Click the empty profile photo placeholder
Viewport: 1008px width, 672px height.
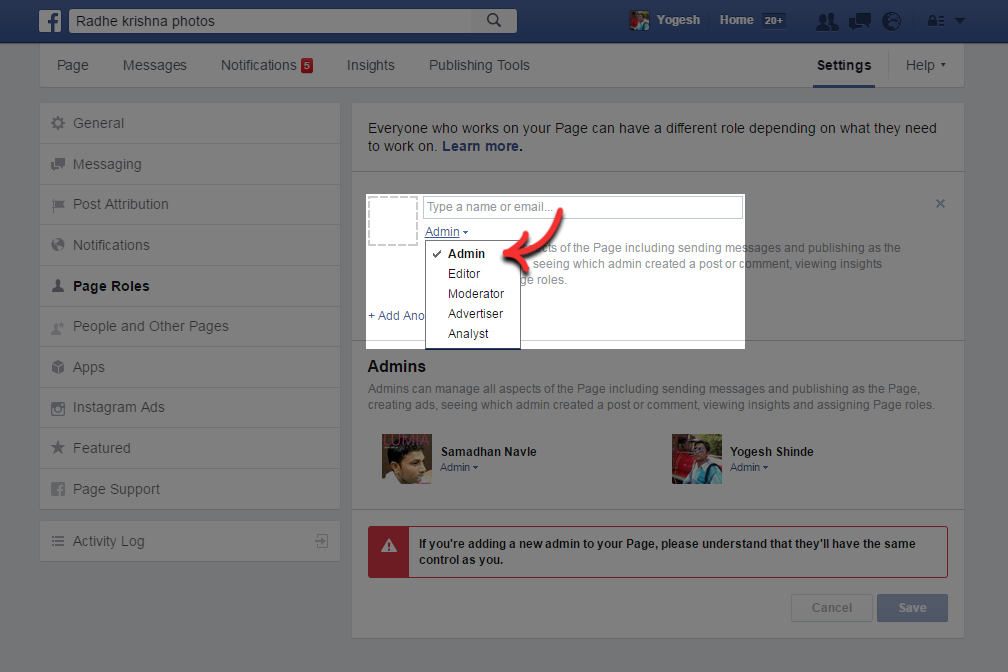pos(393,221)
